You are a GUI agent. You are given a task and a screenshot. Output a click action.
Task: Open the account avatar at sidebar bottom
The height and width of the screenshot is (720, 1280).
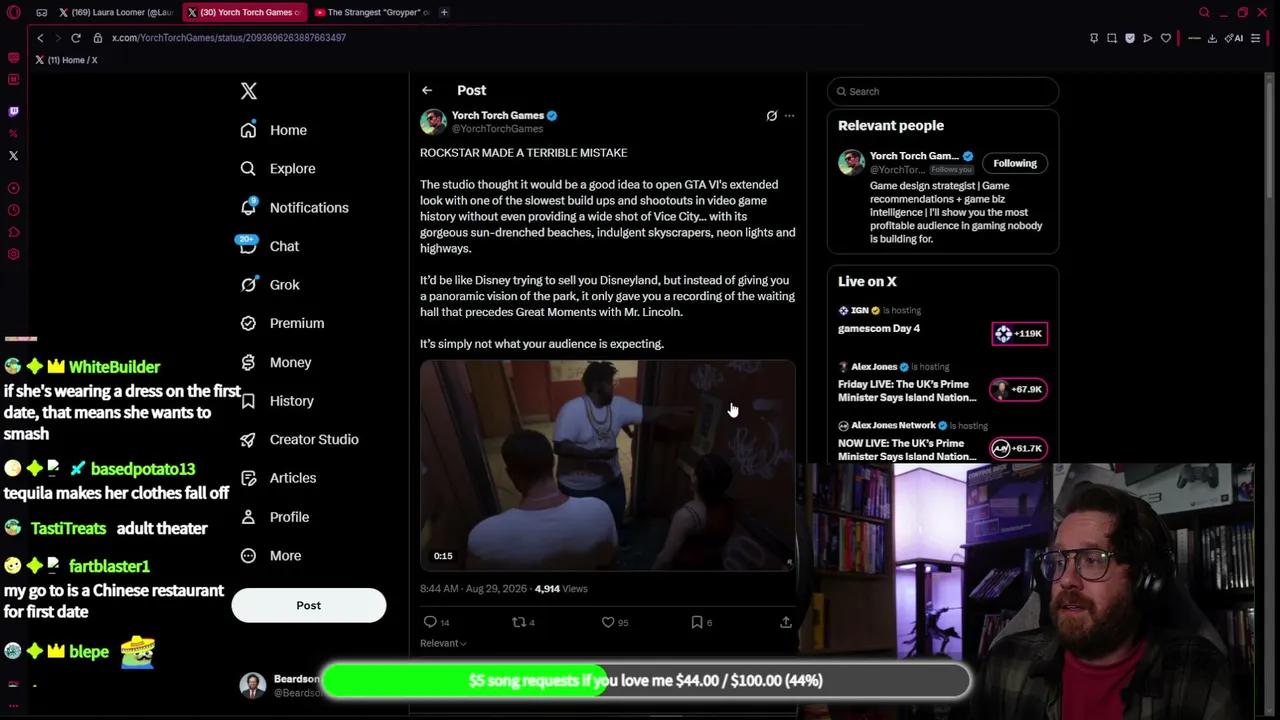tap(253, 684)
